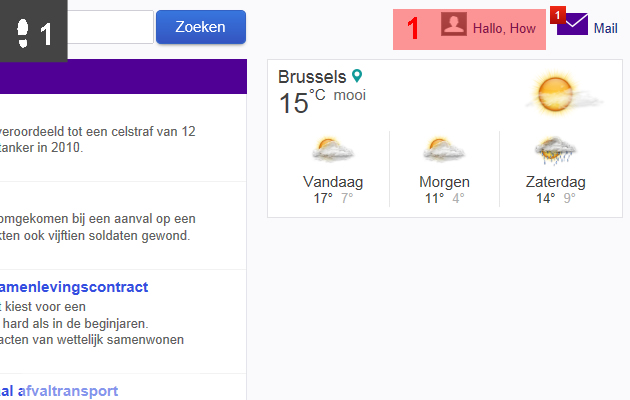Select the Vandaag forecast label

pyautogui.click(x=333, y=182)
